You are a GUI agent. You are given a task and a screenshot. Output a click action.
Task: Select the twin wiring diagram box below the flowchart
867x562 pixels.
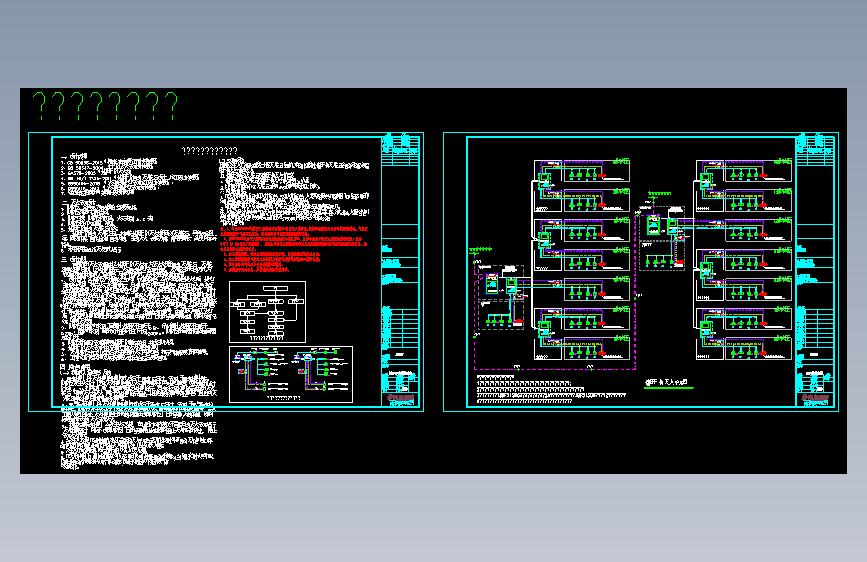(x=291, y=374)
